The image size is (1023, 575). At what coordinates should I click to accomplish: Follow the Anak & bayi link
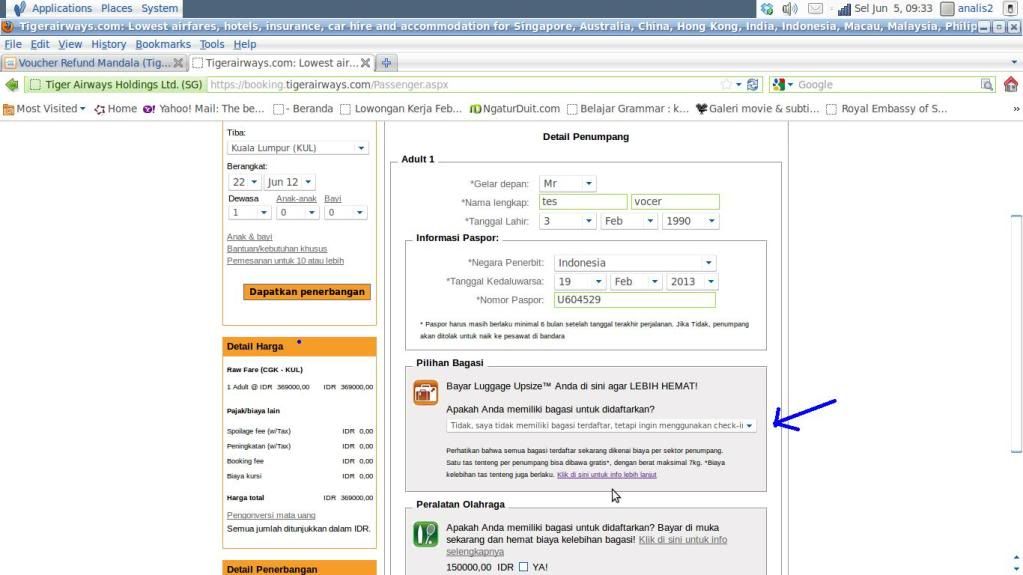(x=249, y=237)
